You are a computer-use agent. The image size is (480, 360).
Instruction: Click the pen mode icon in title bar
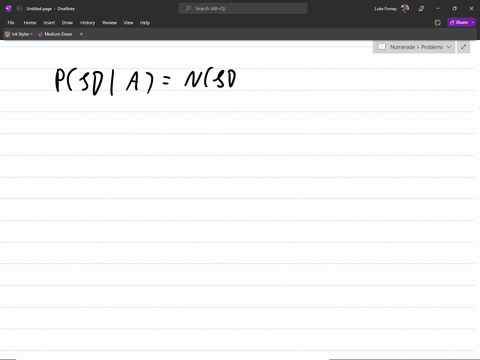[421, 9]
